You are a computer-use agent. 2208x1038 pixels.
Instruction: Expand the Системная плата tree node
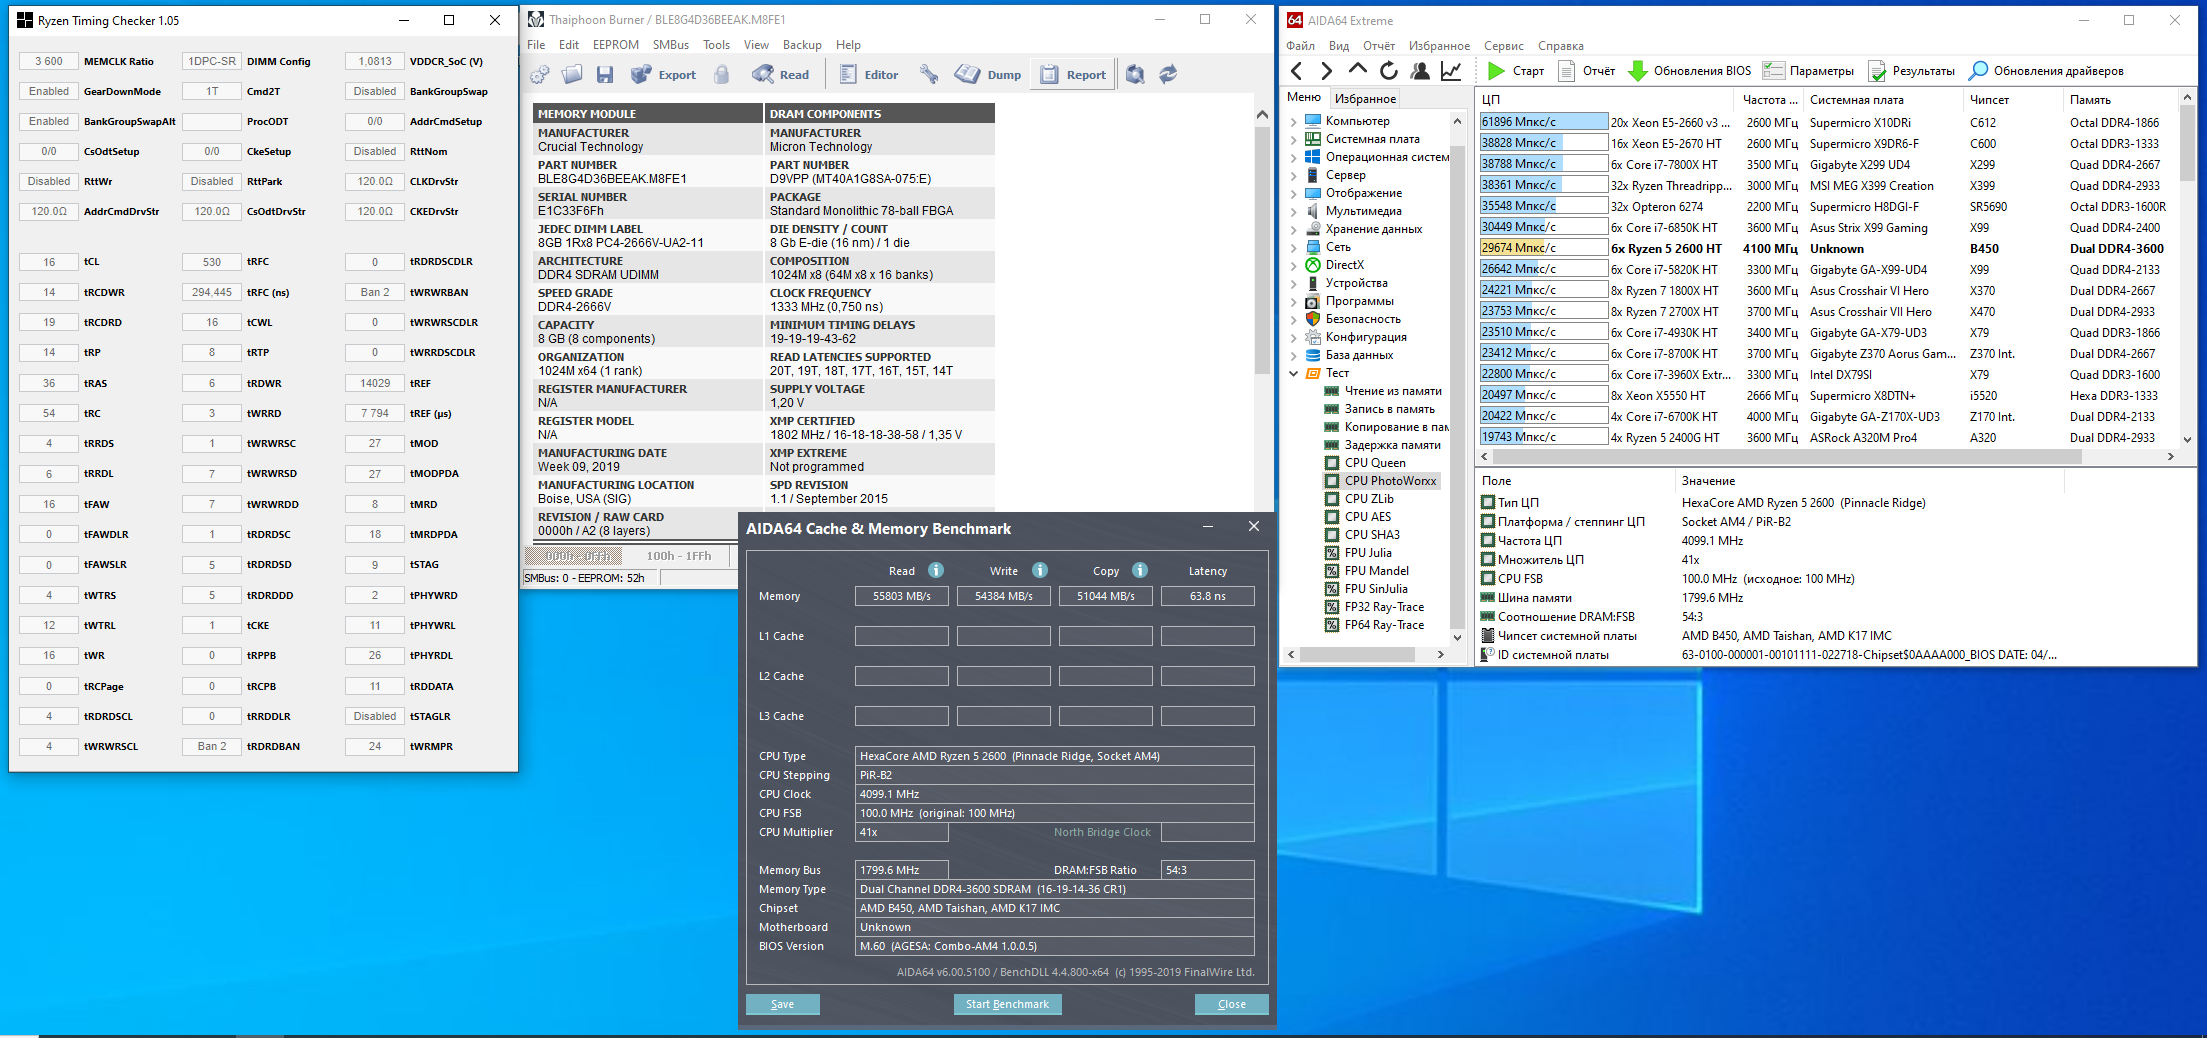[1293, 139]
